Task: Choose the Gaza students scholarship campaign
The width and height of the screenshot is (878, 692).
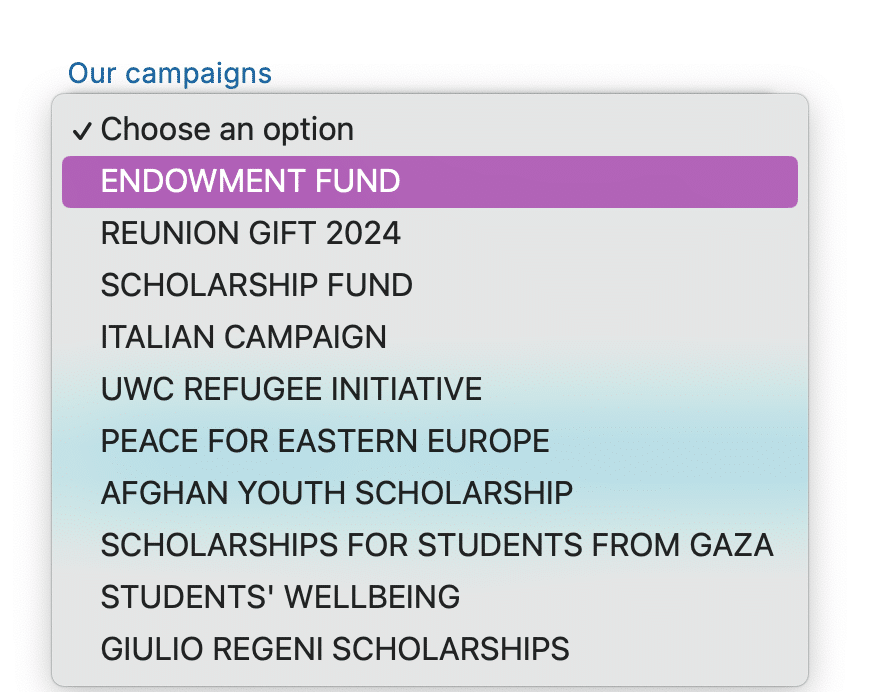Action: 436,545
